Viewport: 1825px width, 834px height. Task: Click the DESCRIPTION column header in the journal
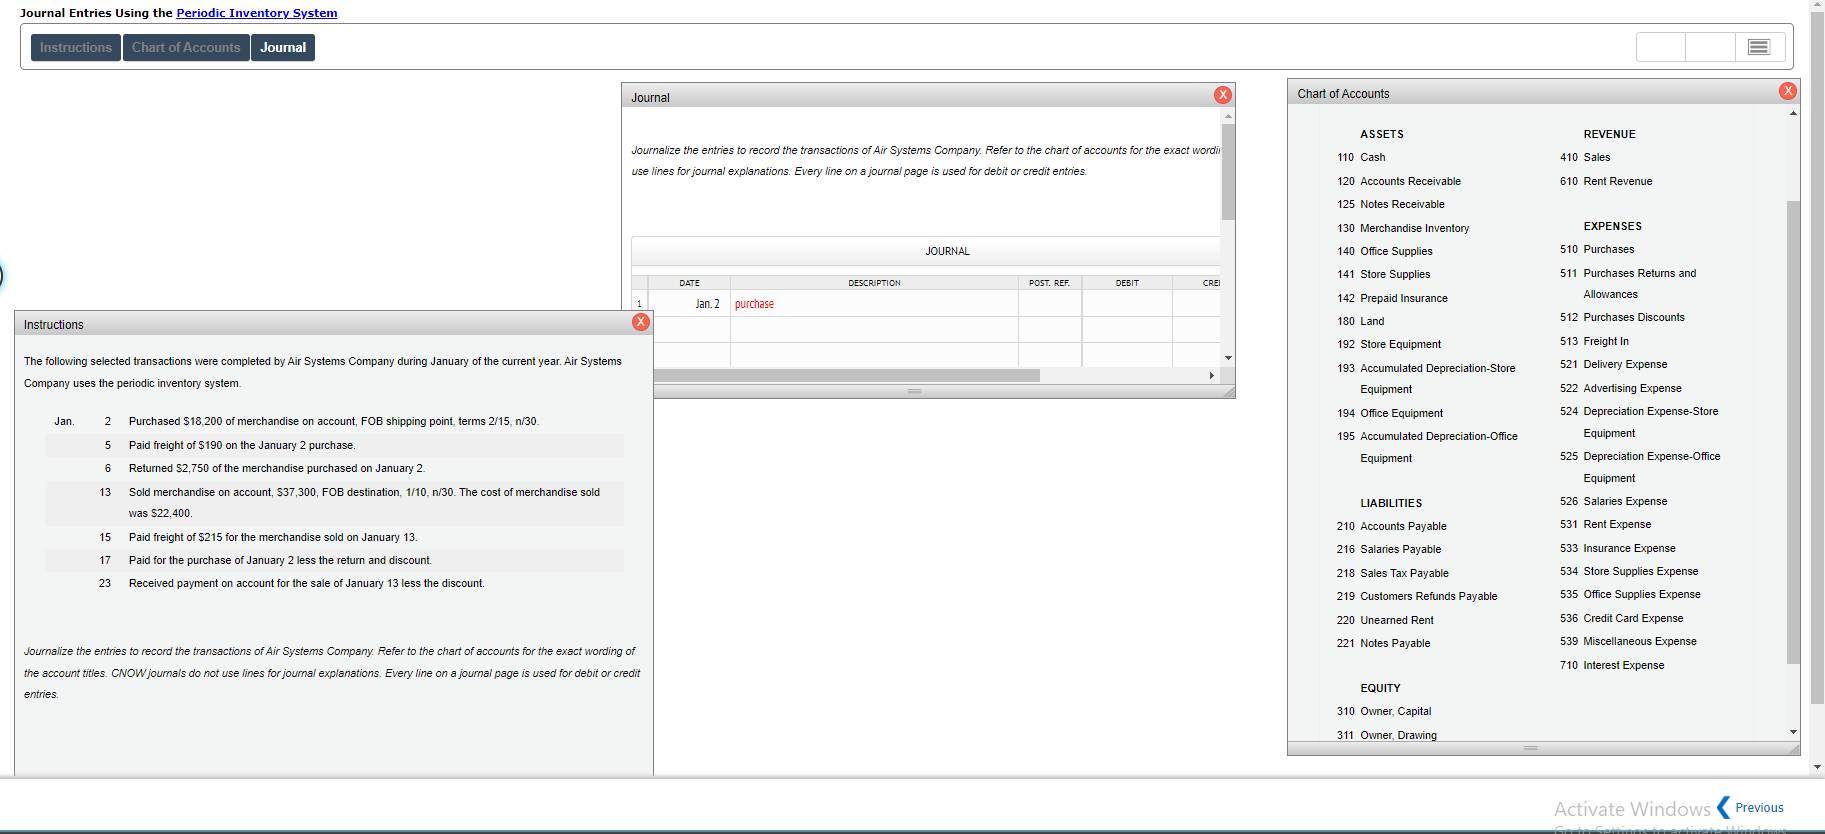click(x=874, y=283)
